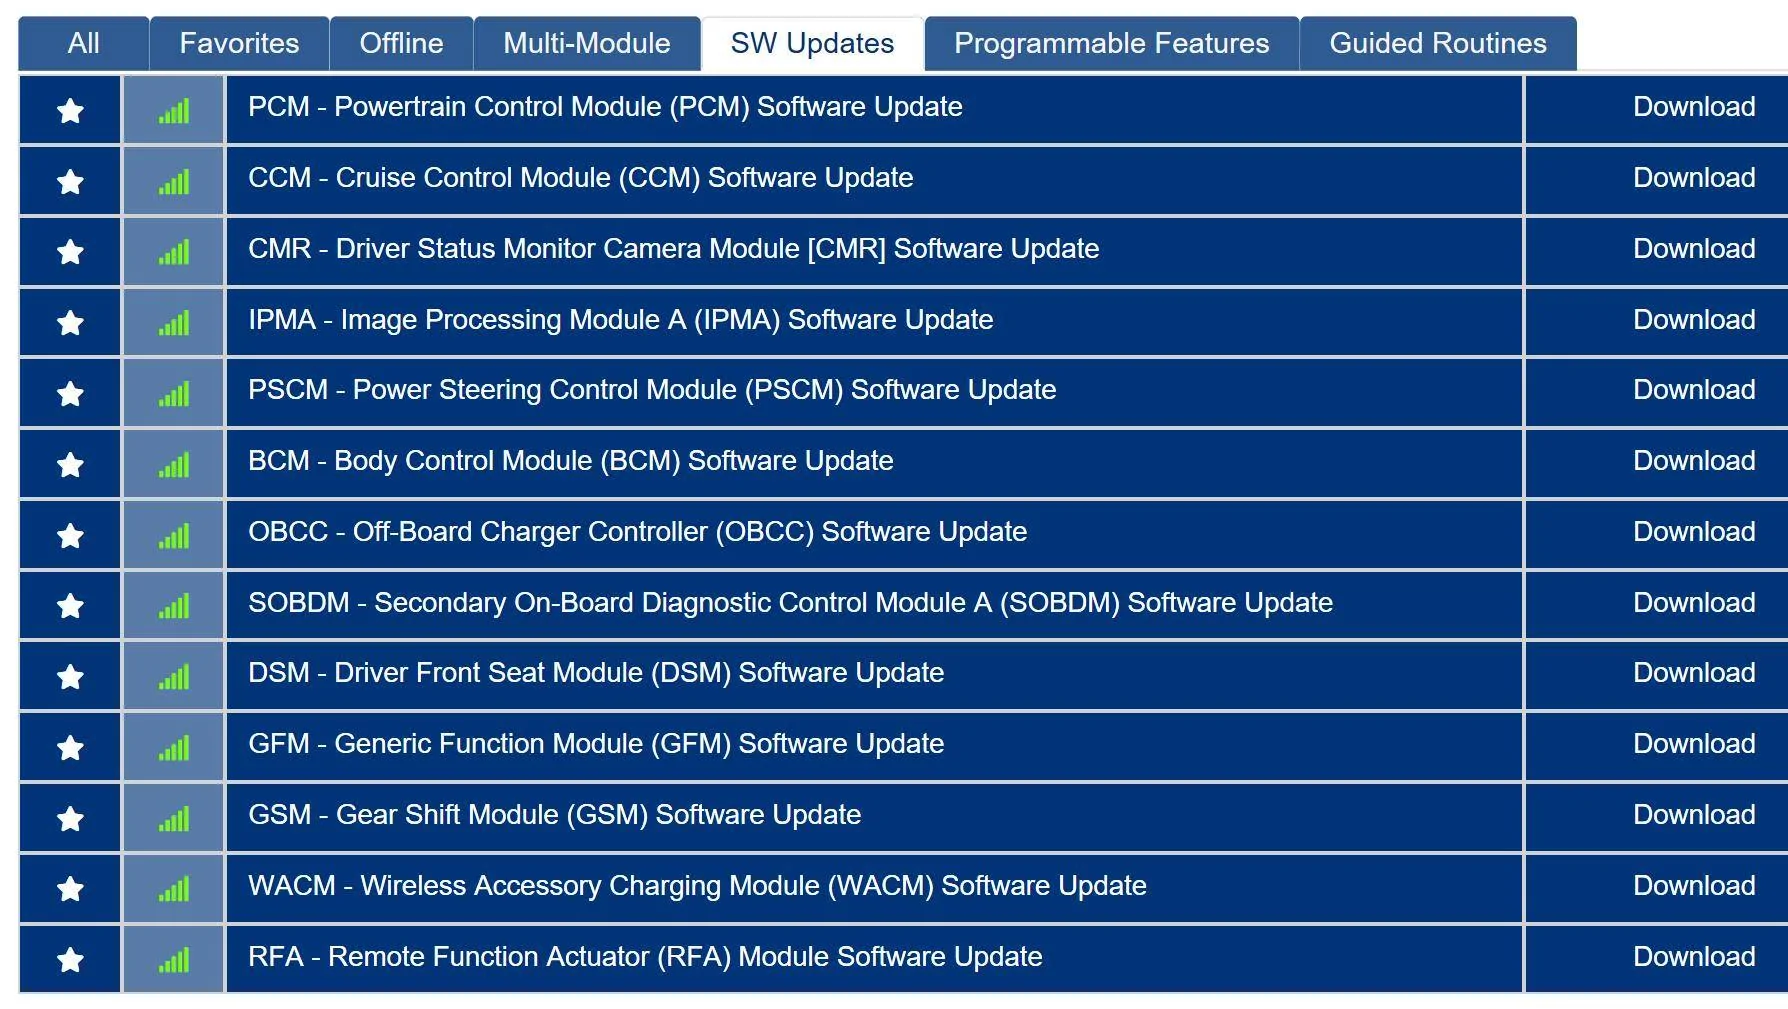Screen dimensions: 1788x1009
Task: Download the OBCC charger controller update
Action: pyautogui.click(x=1694, y=532)
